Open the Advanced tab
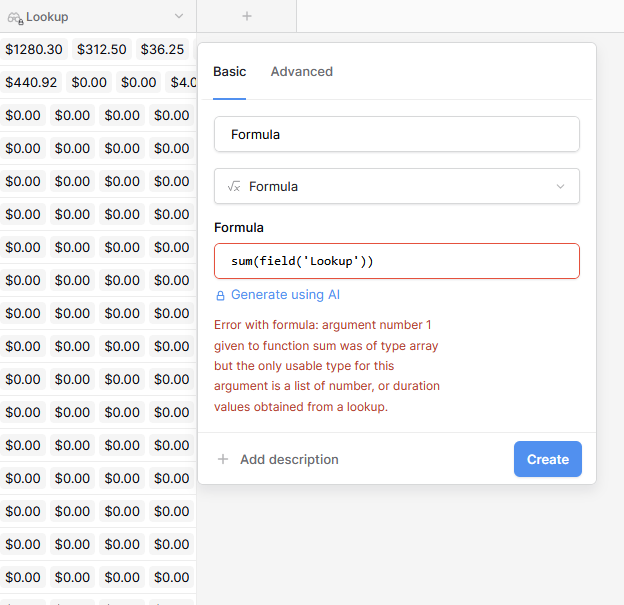Viewport: 624px width, 605px height. coord(301,72)
